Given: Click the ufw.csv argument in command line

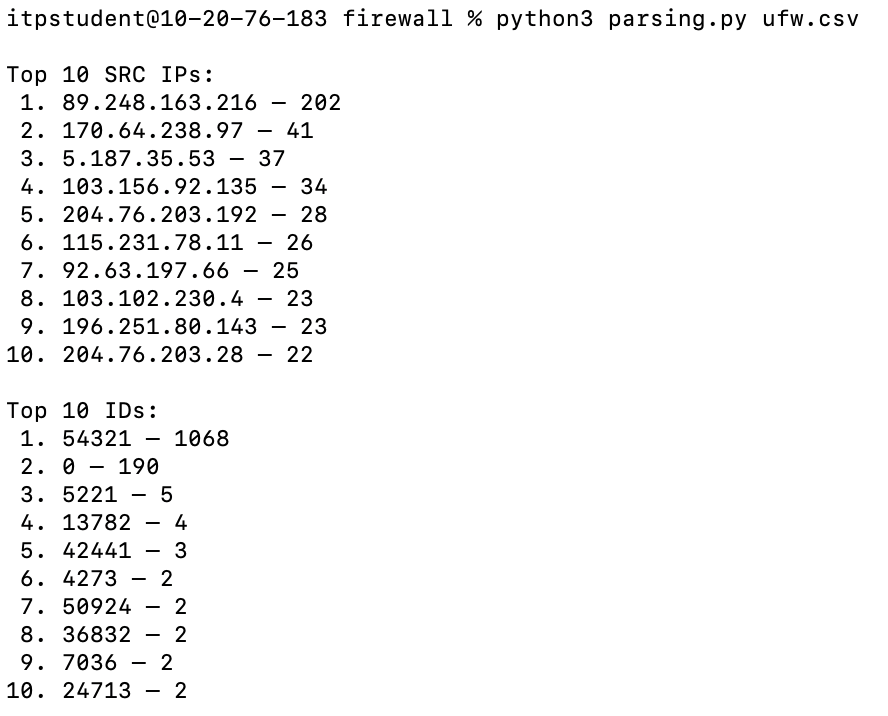Looking at the screenshot, I should pos(810,20).
